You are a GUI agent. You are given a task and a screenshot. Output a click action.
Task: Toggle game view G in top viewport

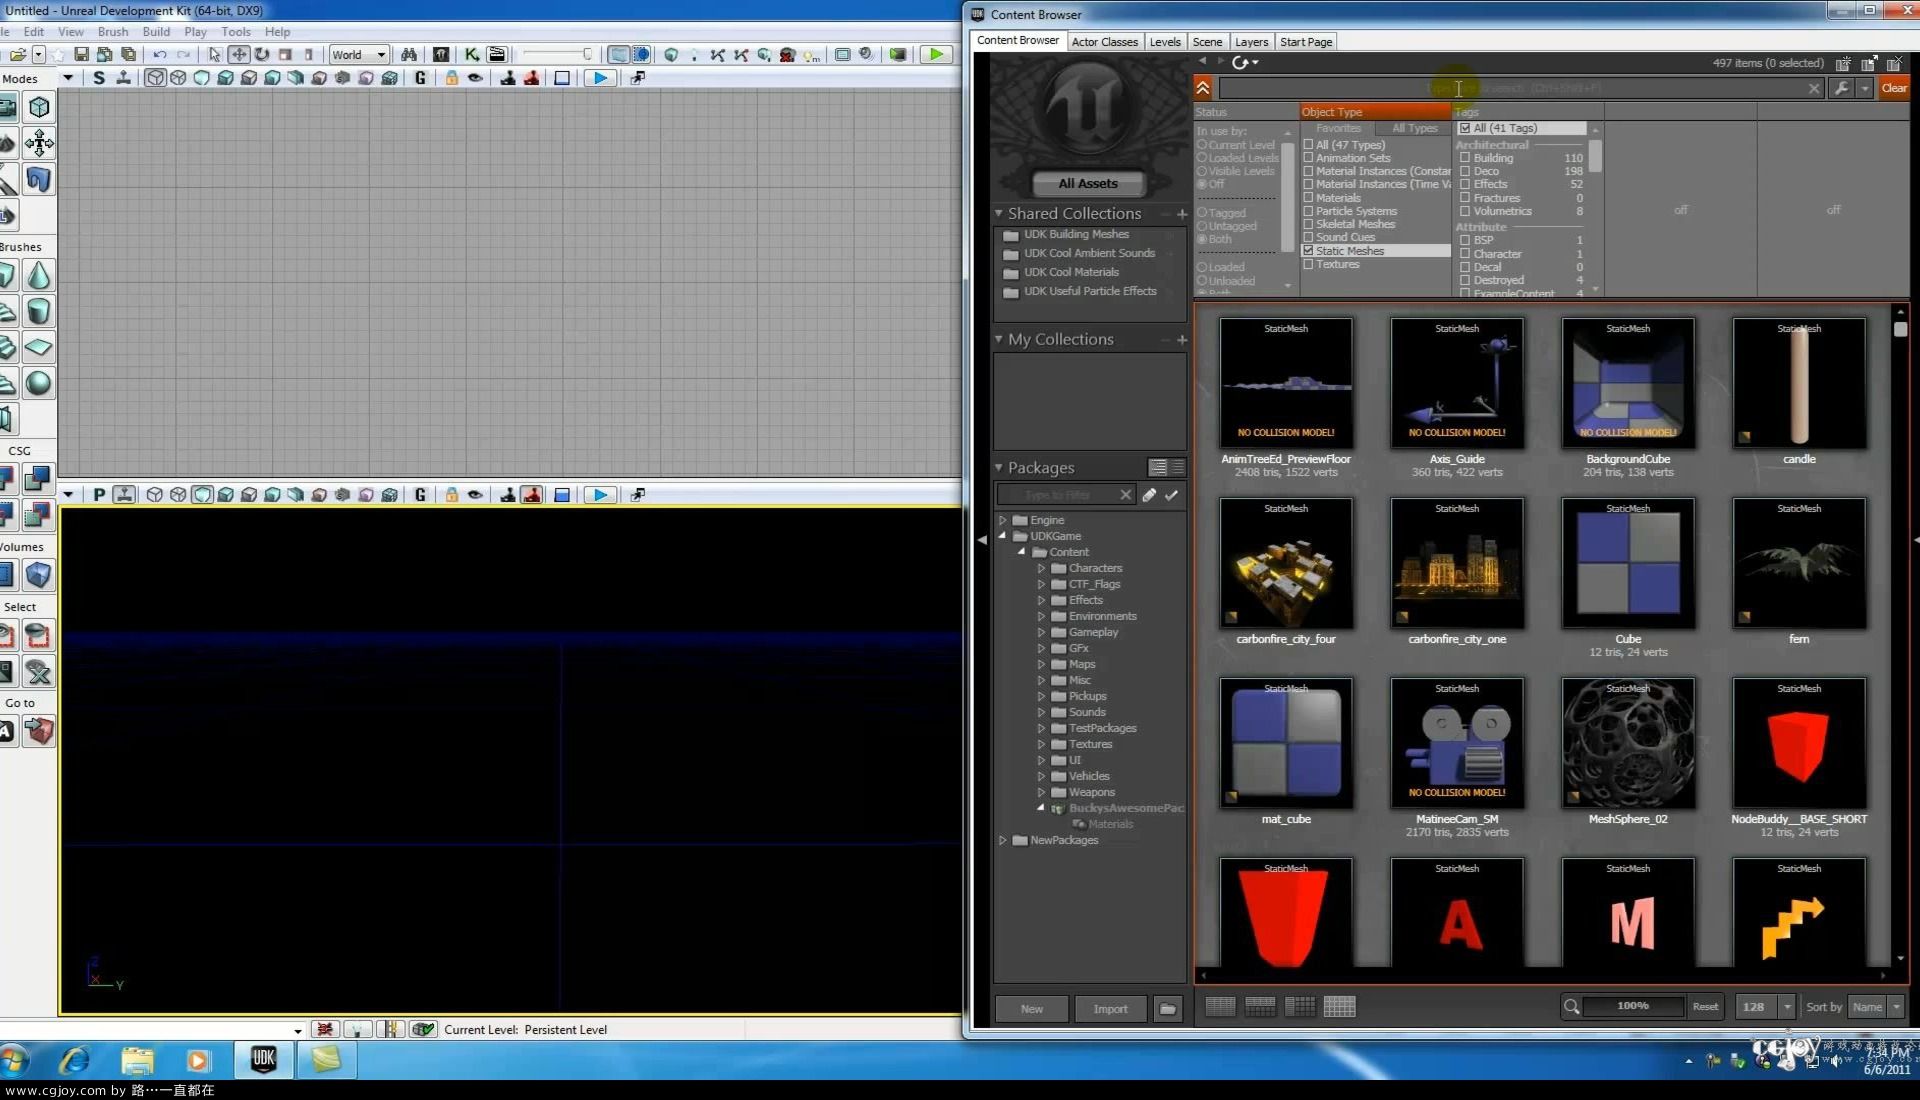click(x=420, y=78)
